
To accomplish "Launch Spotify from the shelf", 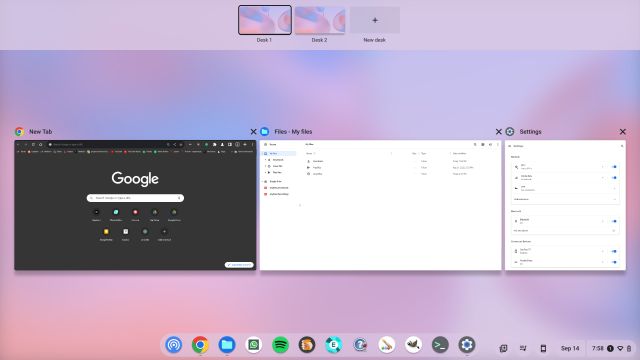I will tap(280, 345).
